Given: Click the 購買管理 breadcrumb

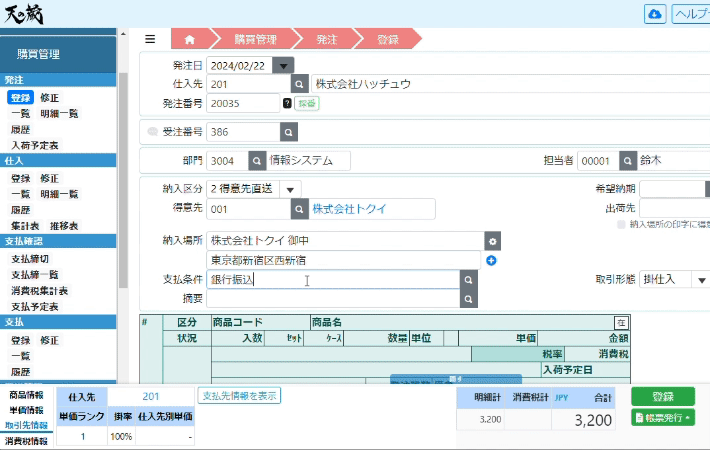Looking at the screenshot, I should pyautogui.click(x=255, y=39).
